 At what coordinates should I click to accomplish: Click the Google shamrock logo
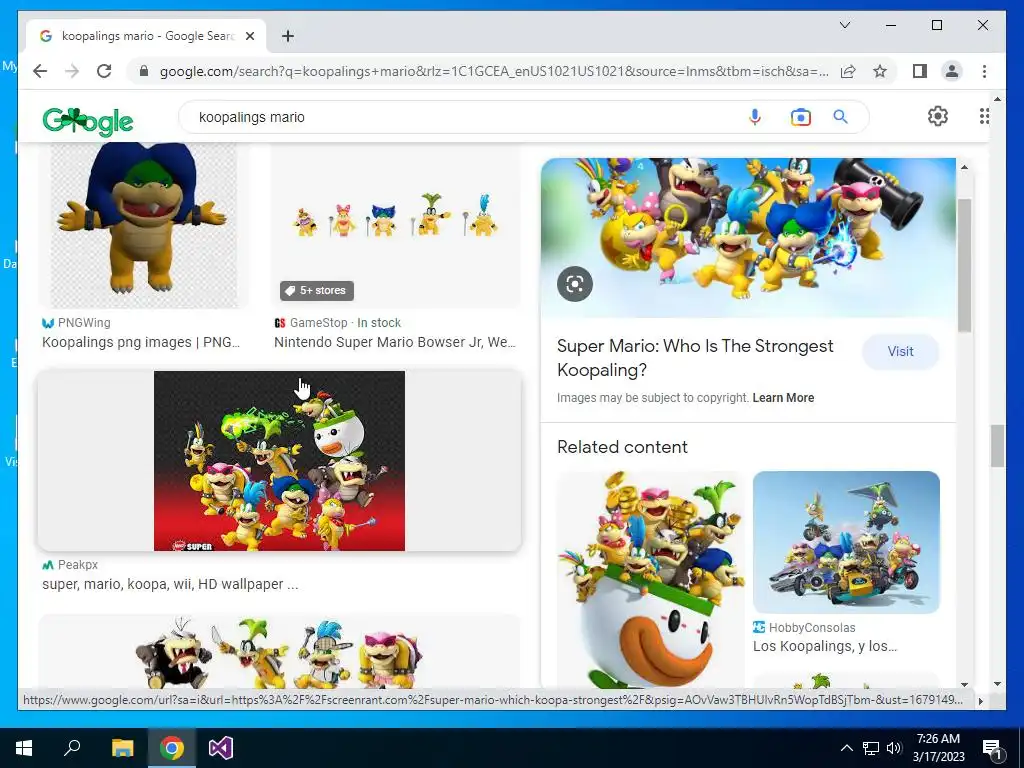pyautogui.click(x=88, y=121)
